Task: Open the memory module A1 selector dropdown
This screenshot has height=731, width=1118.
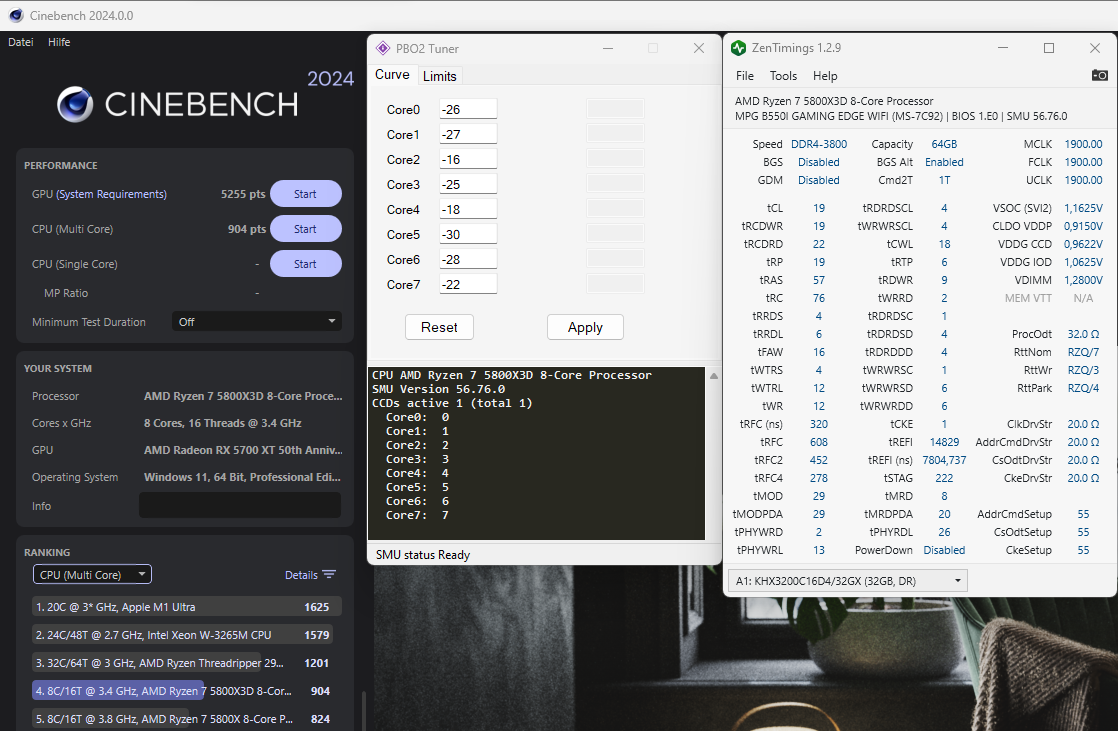Action: (x=847, y=581)
